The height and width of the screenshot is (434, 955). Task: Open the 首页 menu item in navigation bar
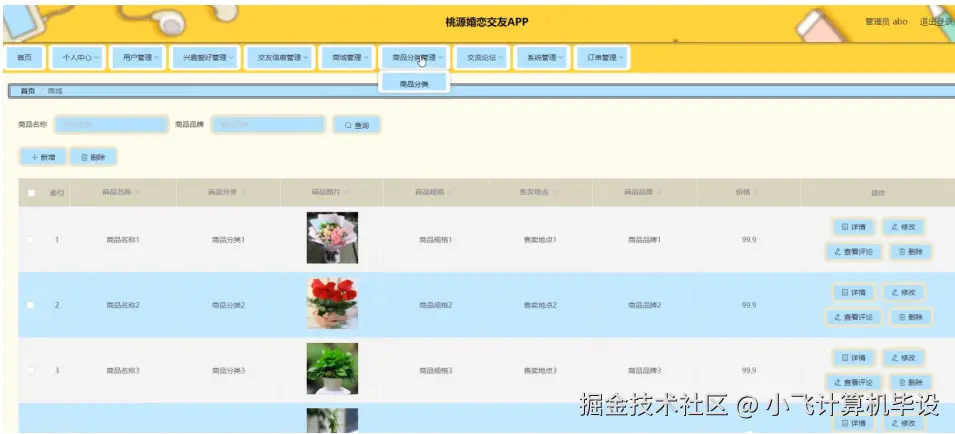point(24,58)
